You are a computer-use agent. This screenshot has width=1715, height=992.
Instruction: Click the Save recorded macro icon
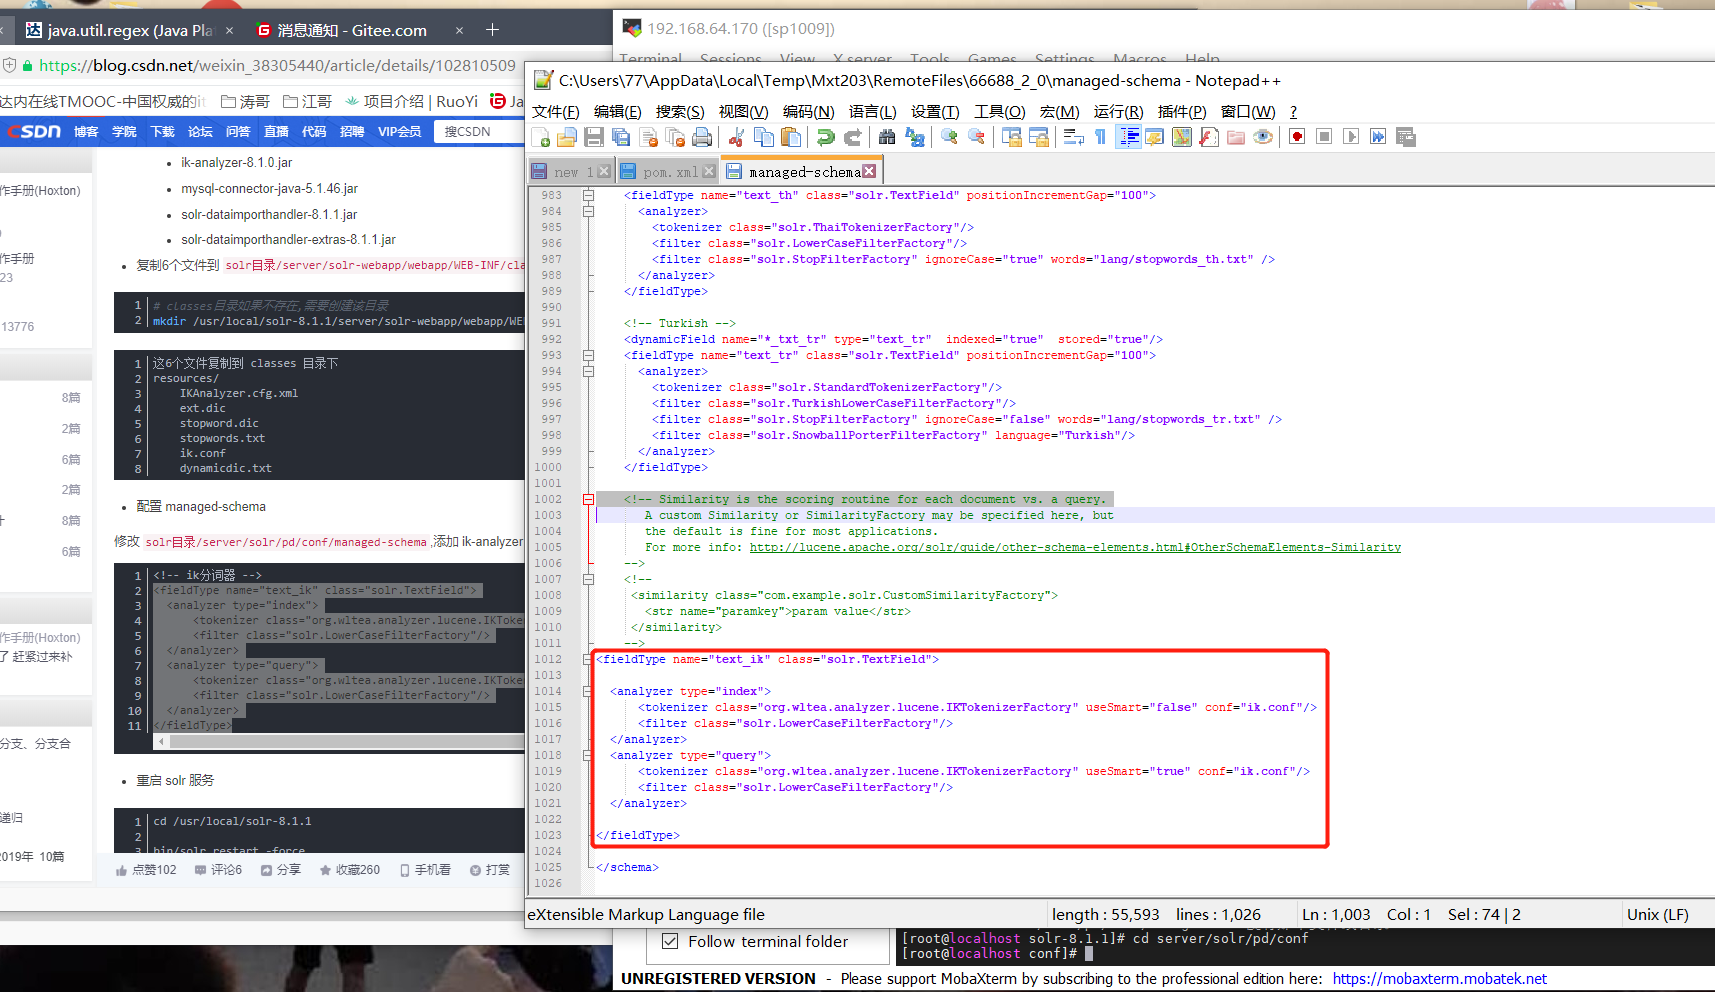coord(1406,137)
